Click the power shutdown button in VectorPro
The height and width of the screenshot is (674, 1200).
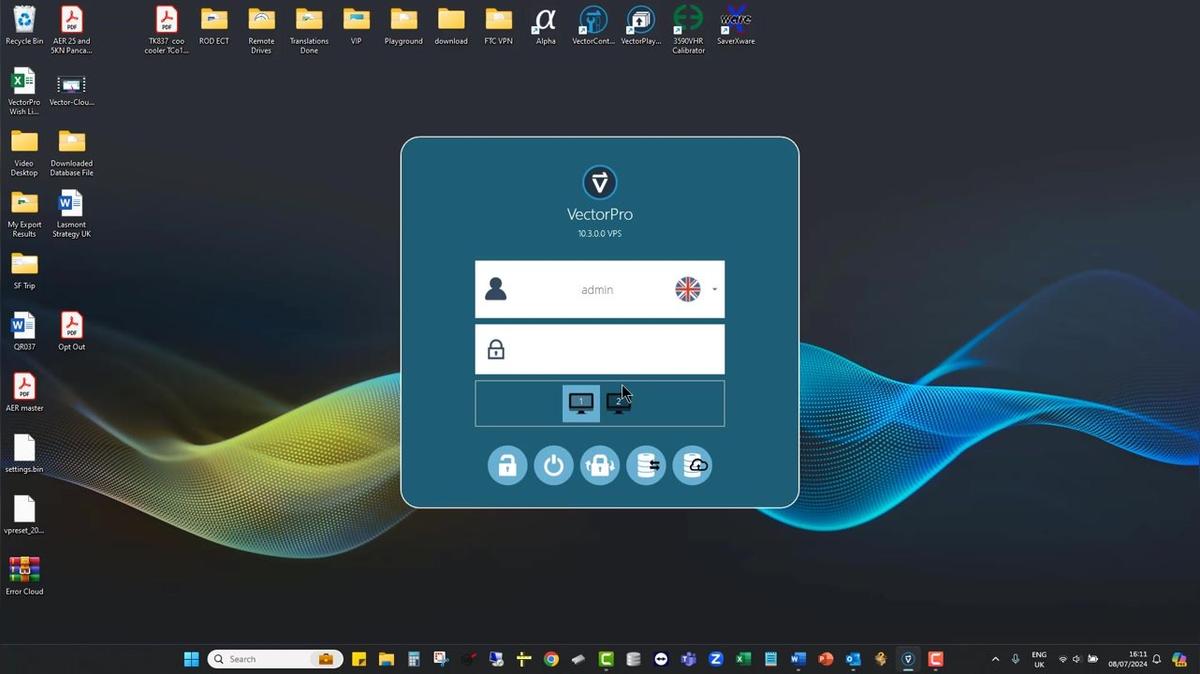(553, 465)
